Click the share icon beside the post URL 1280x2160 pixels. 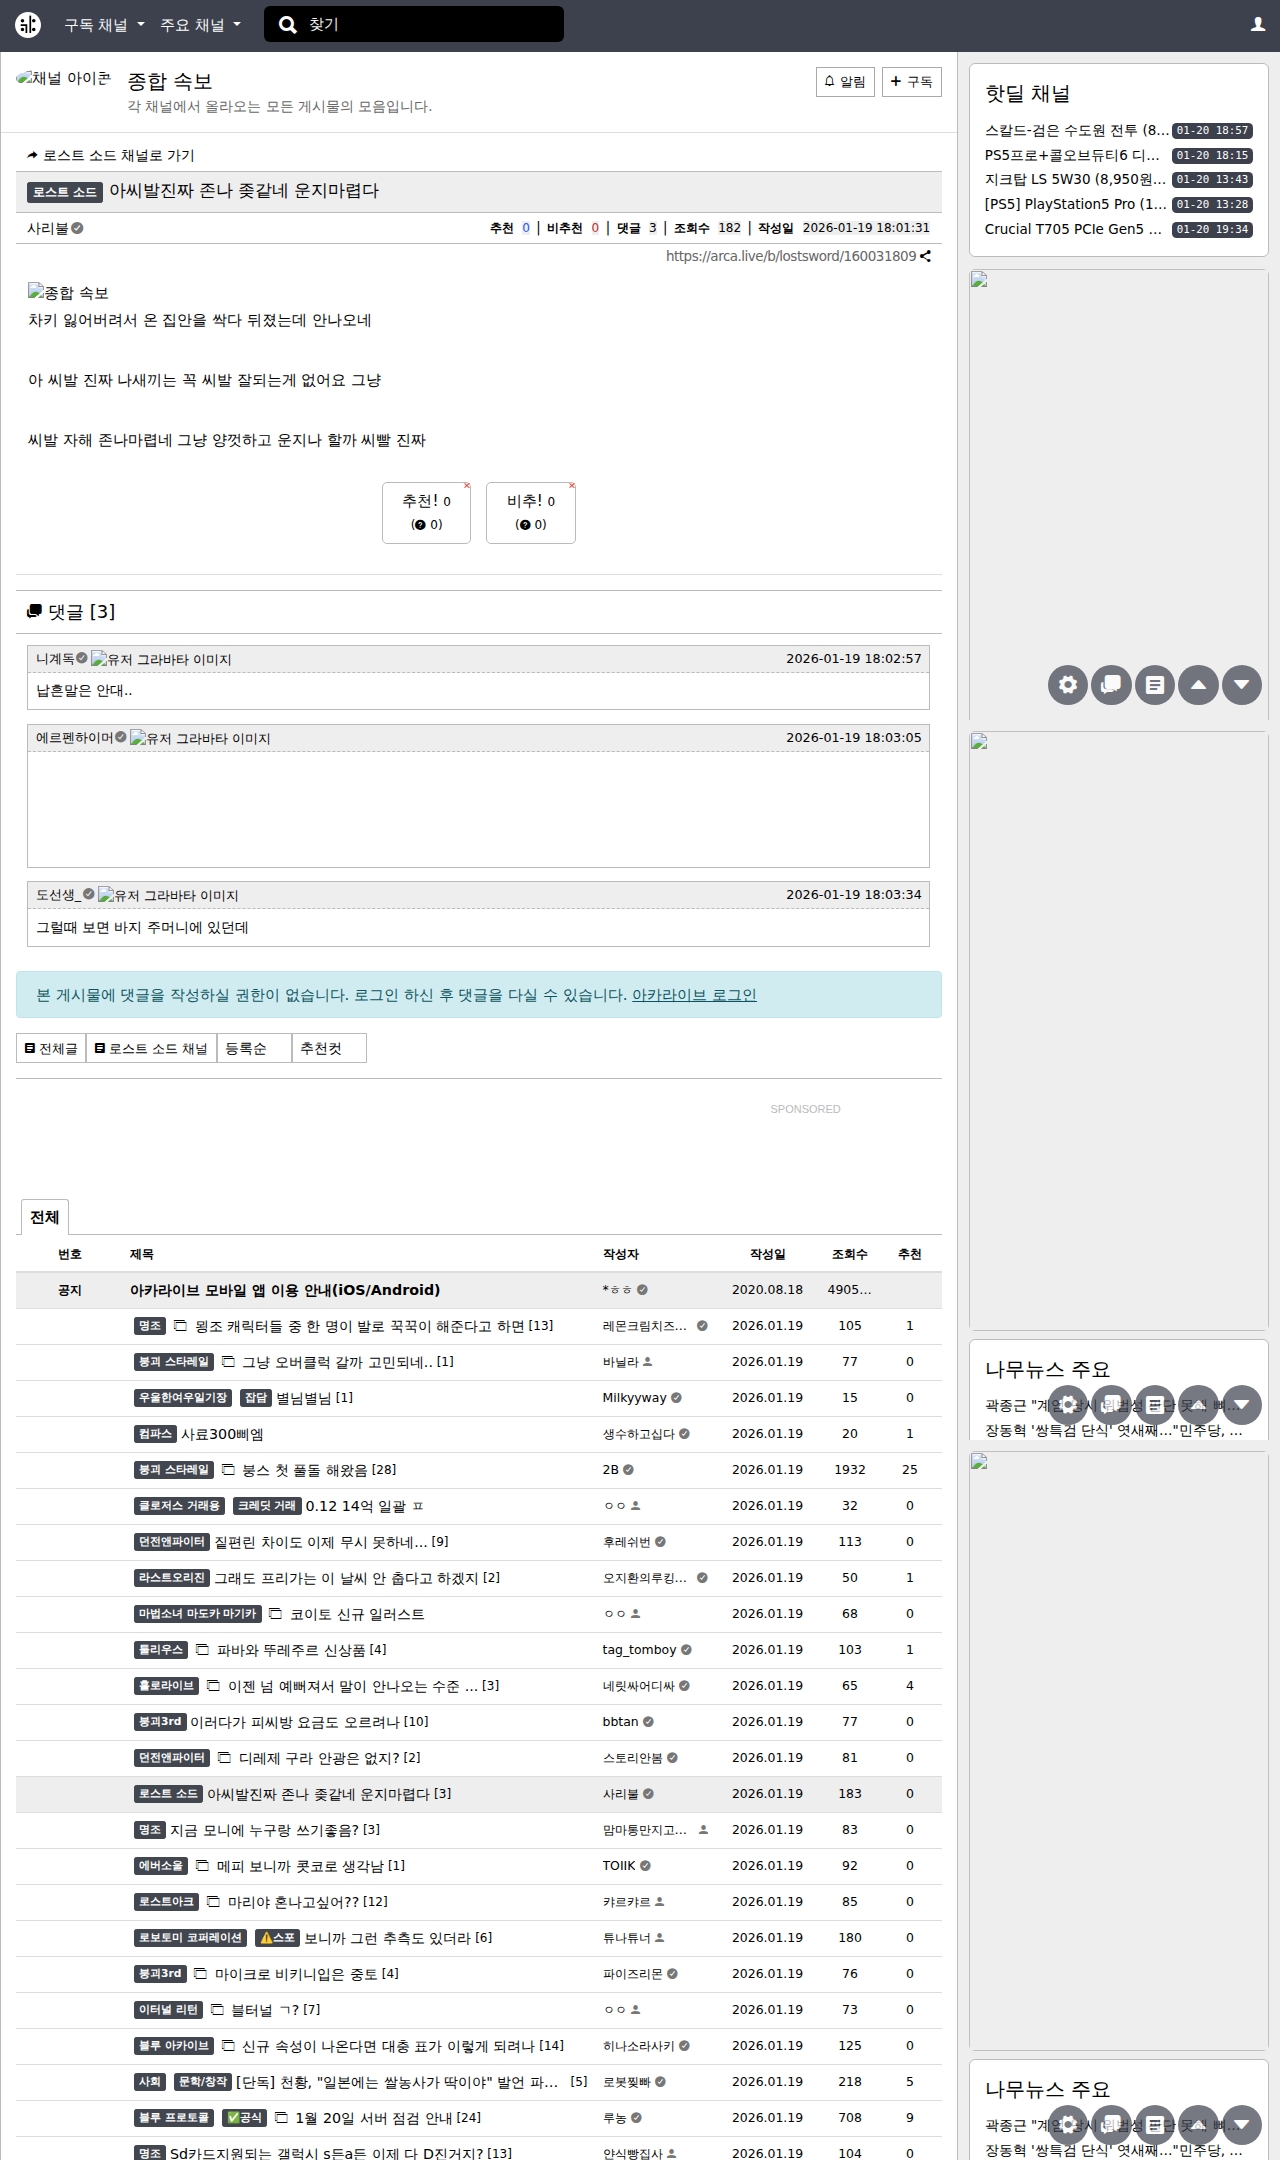[925, 256]
